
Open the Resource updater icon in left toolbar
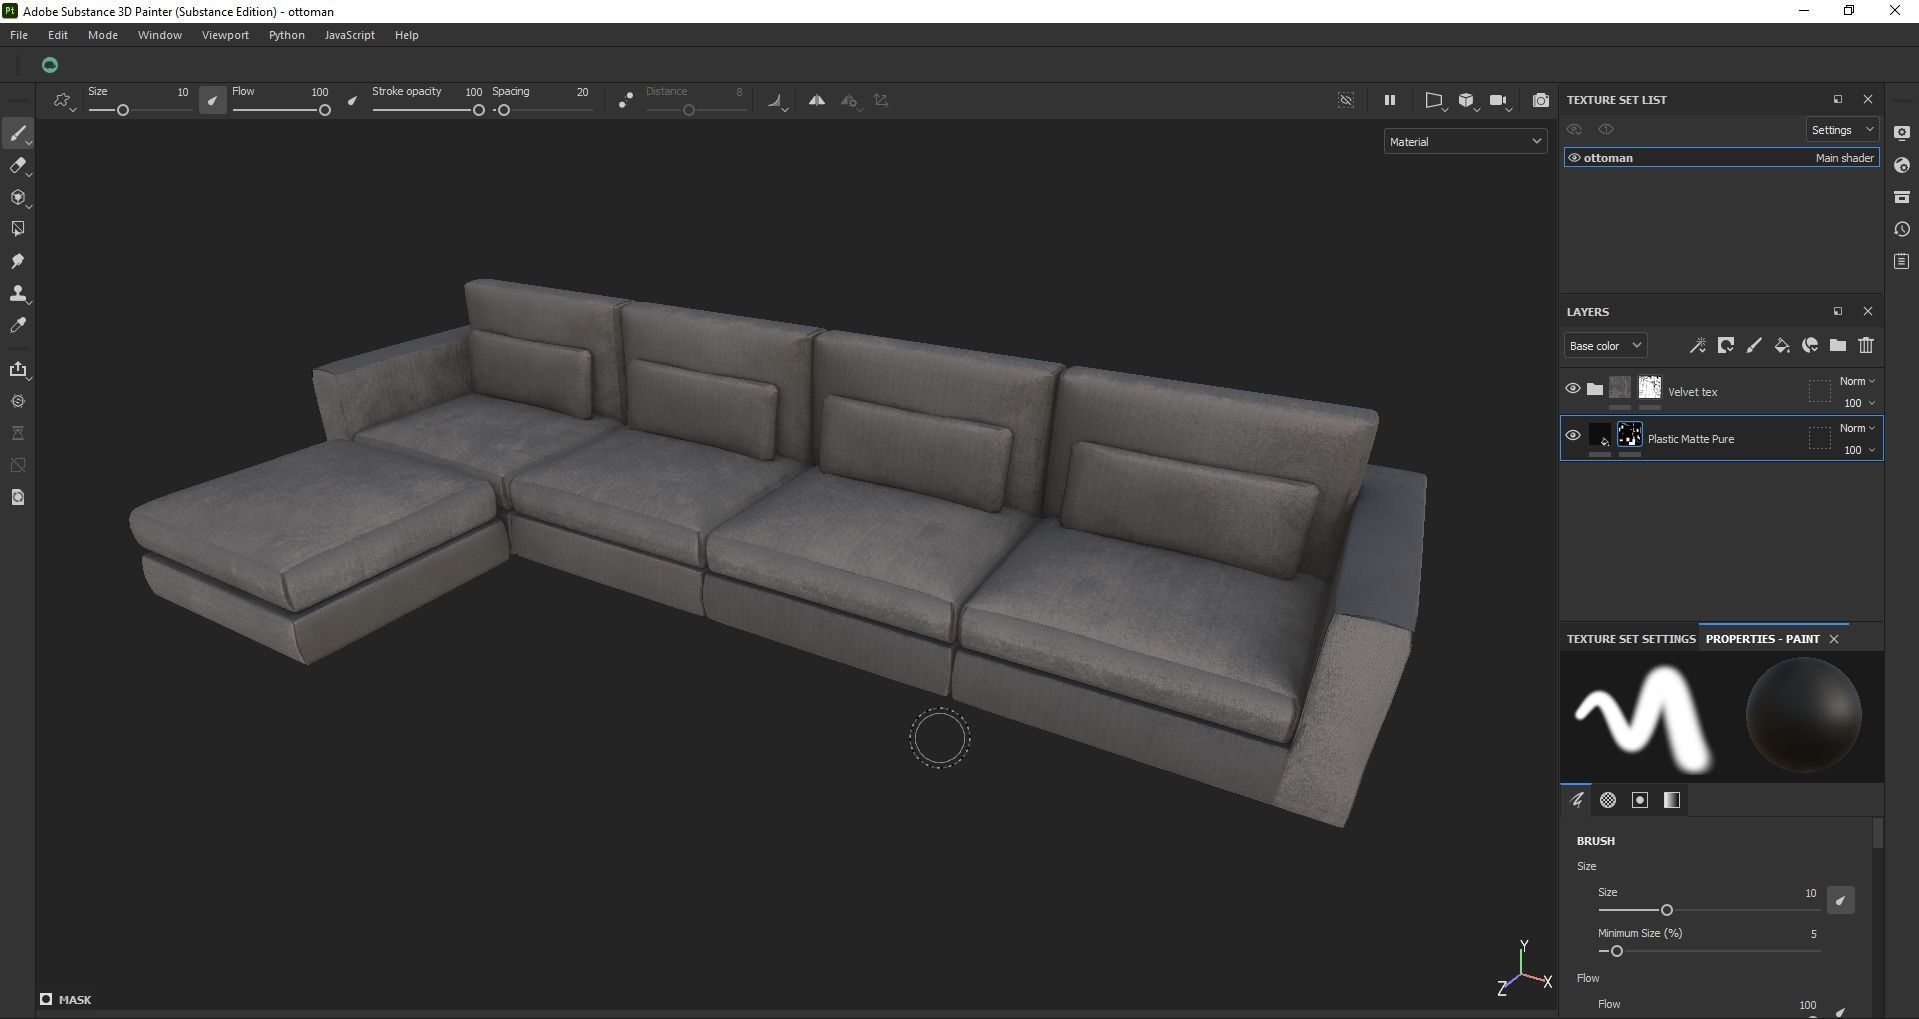click(x=17, y=401)
